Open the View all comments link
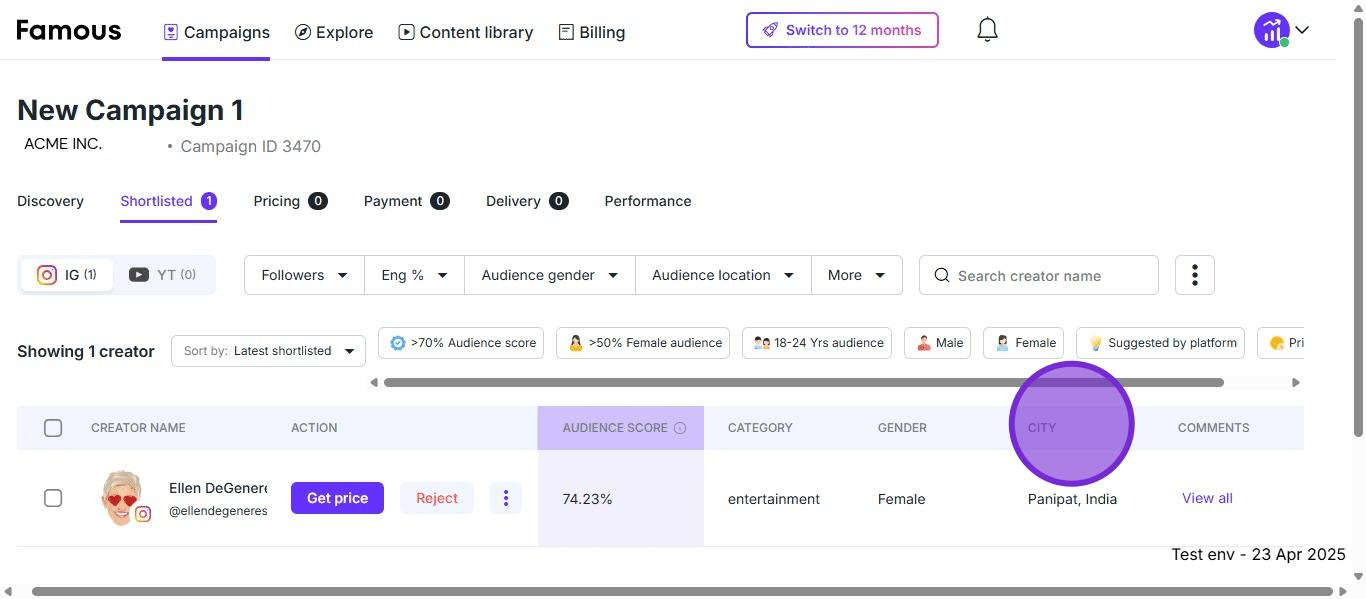Viewport: 1366px width, 599px height. 1207,498
